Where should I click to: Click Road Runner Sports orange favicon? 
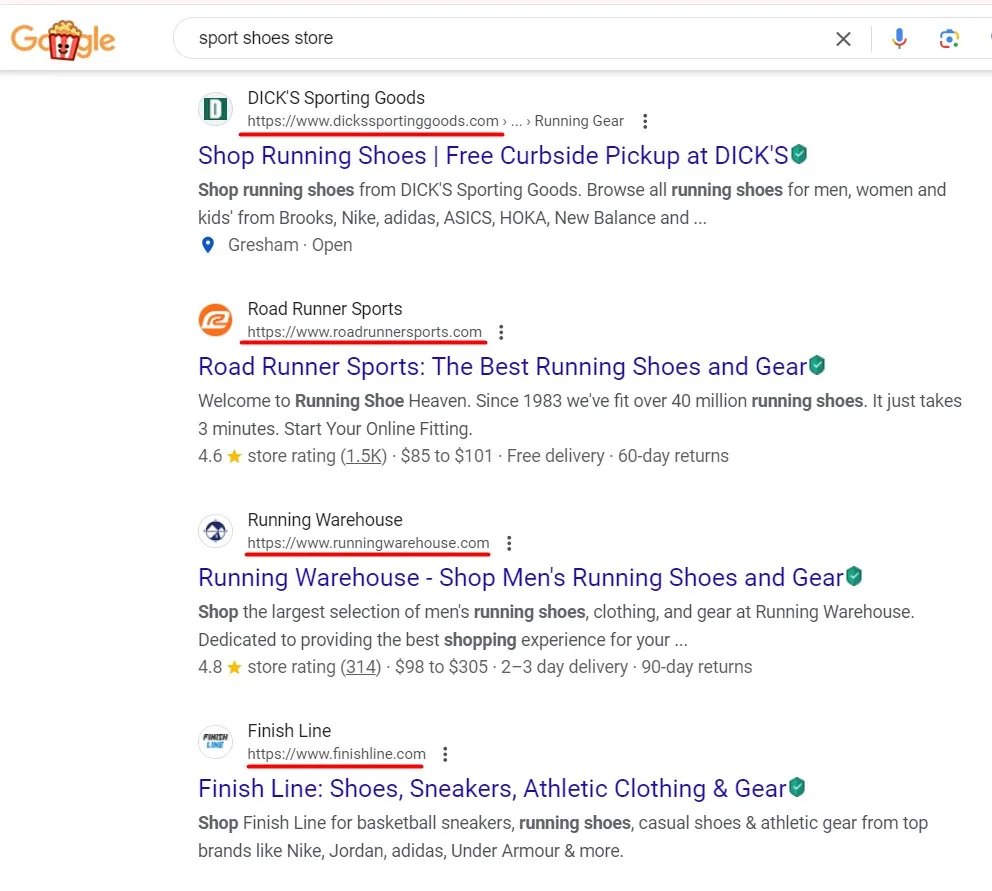(215, 320)
